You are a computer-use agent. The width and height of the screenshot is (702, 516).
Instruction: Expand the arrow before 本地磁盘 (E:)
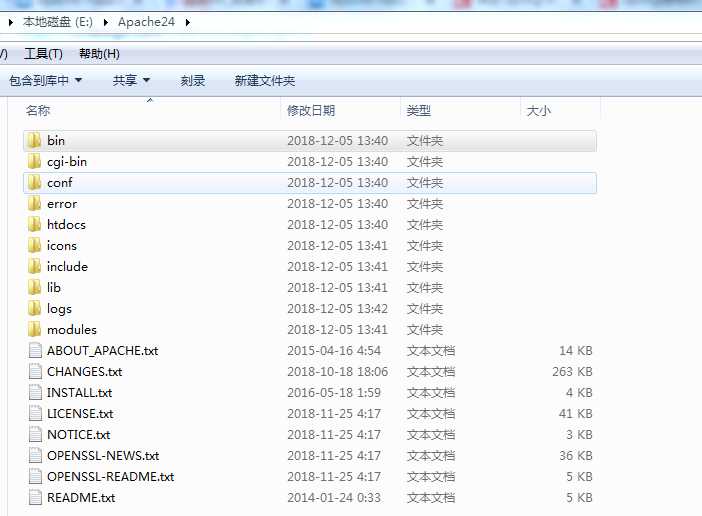tap(11, 22)
